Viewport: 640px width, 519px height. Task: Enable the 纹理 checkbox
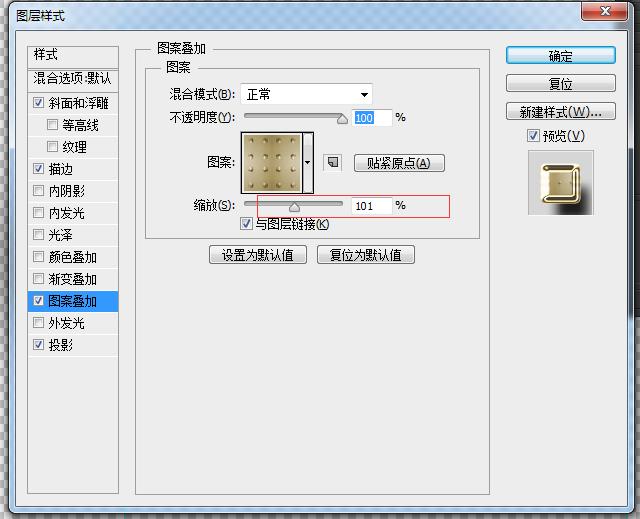[52, 146]
